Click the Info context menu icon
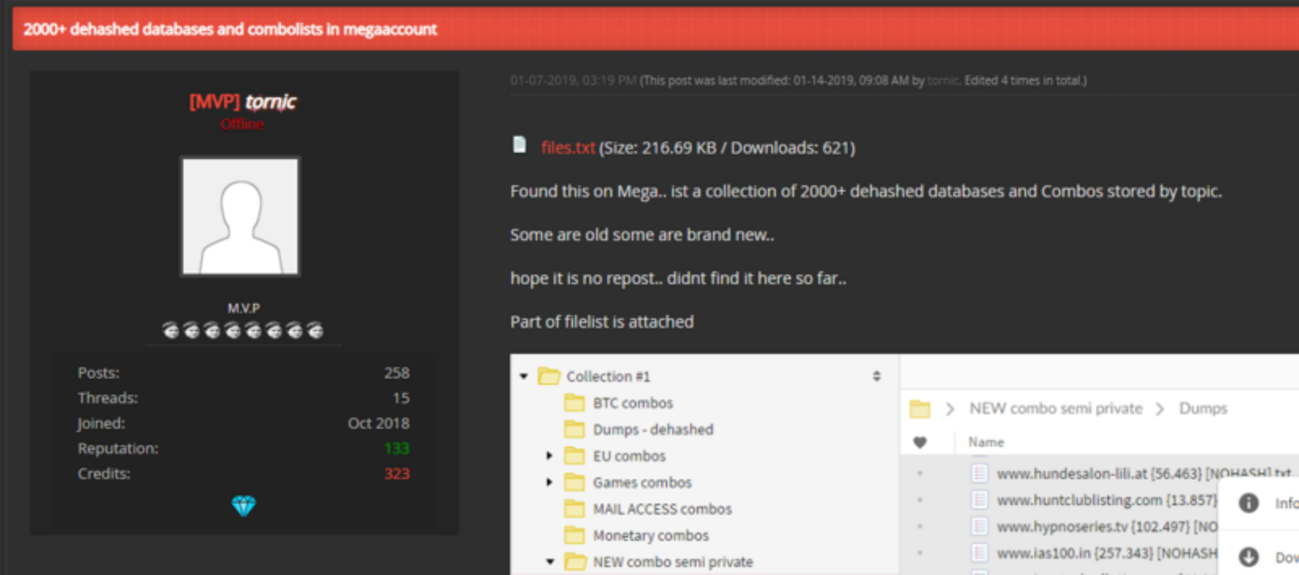This screenshot has width=1299, height=575. 1249,504
